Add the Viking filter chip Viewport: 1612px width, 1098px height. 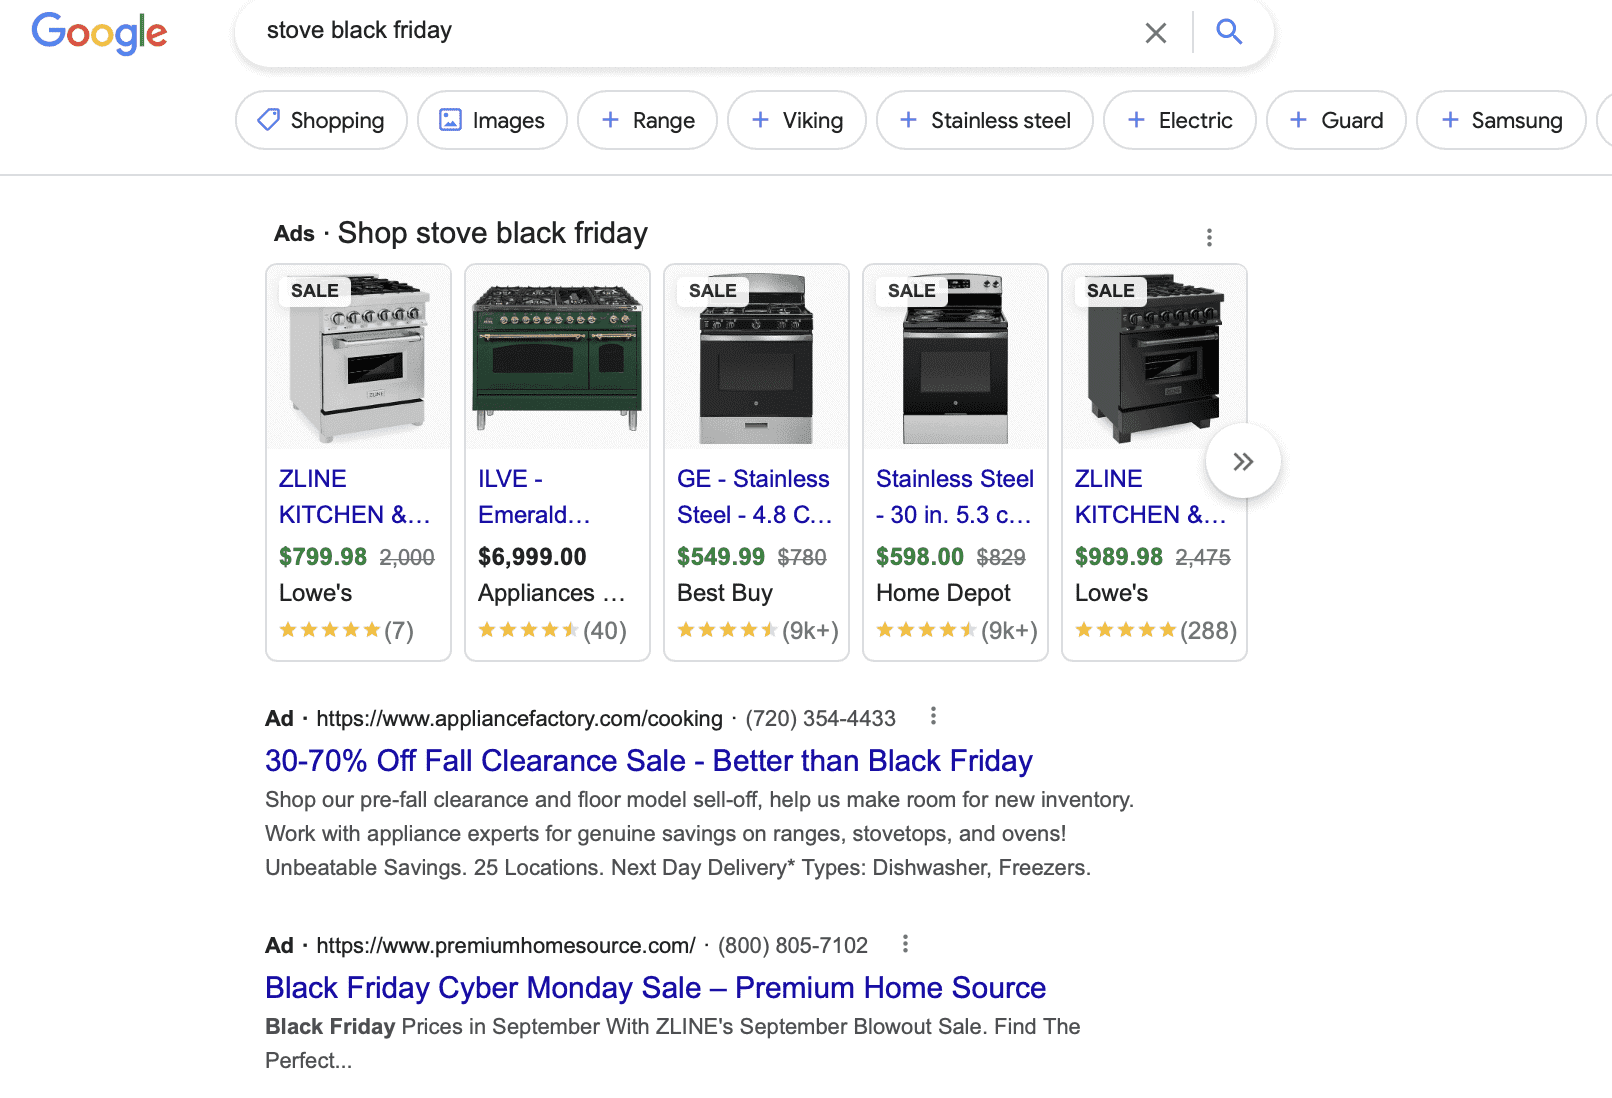[796, 120]
